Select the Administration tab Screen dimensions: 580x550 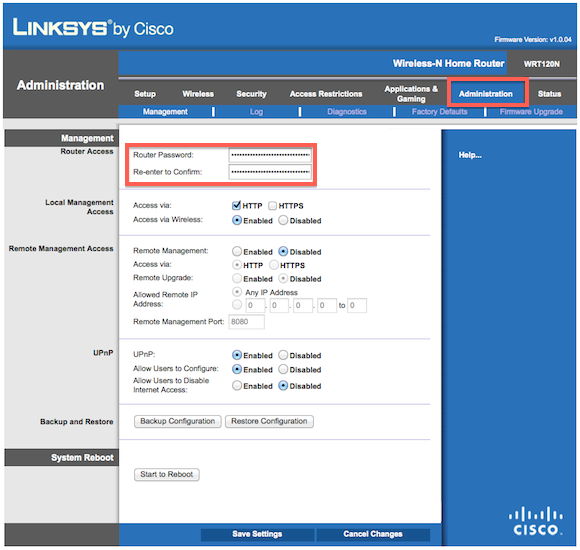486,94
